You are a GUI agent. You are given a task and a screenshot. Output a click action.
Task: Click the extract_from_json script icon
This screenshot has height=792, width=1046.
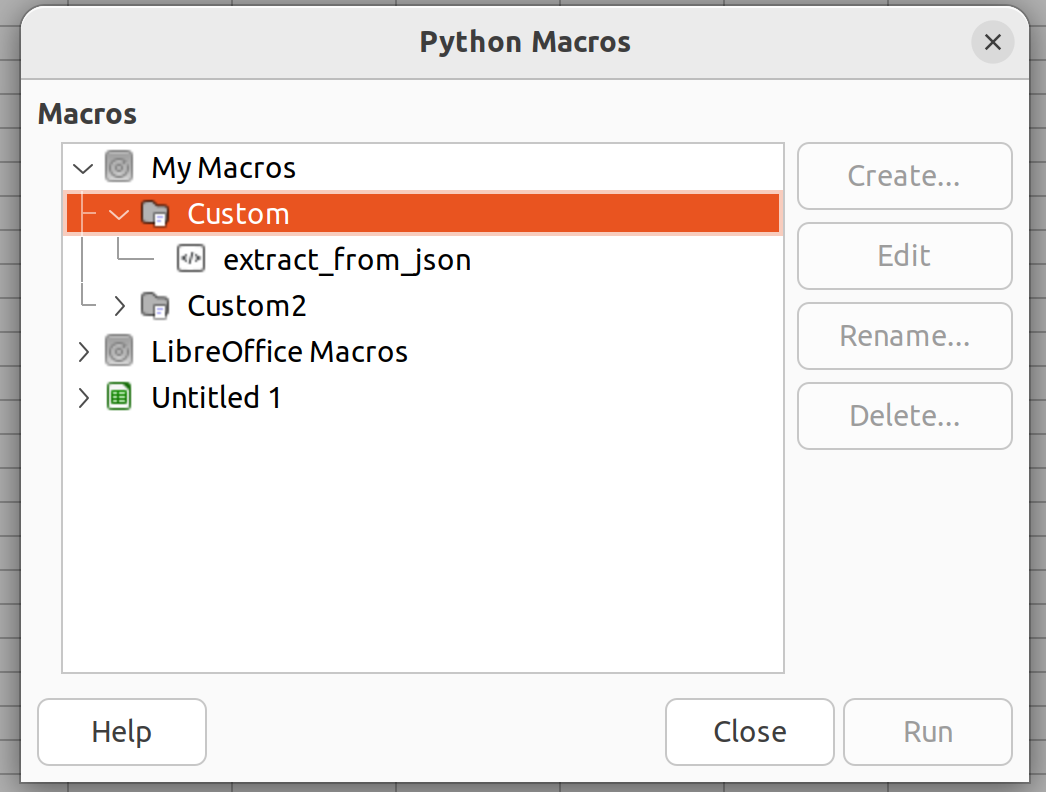(191, 259)
